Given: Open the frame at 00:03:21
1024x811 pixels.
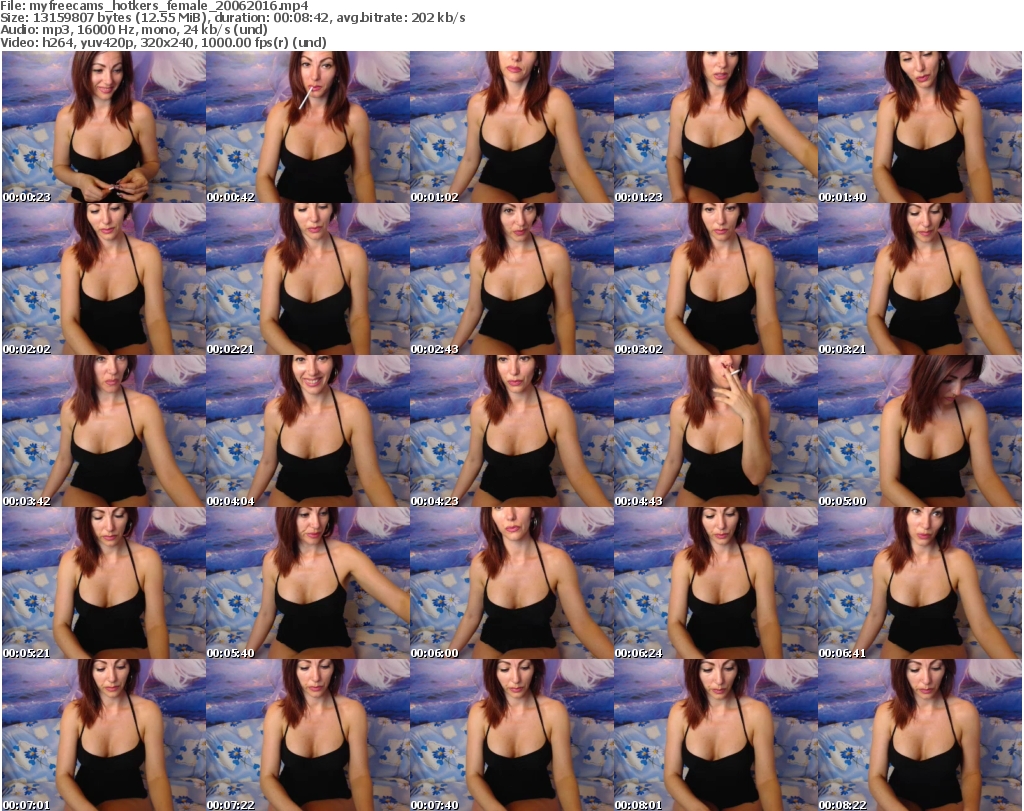Looking at the screenshot, I should [920, 279].
